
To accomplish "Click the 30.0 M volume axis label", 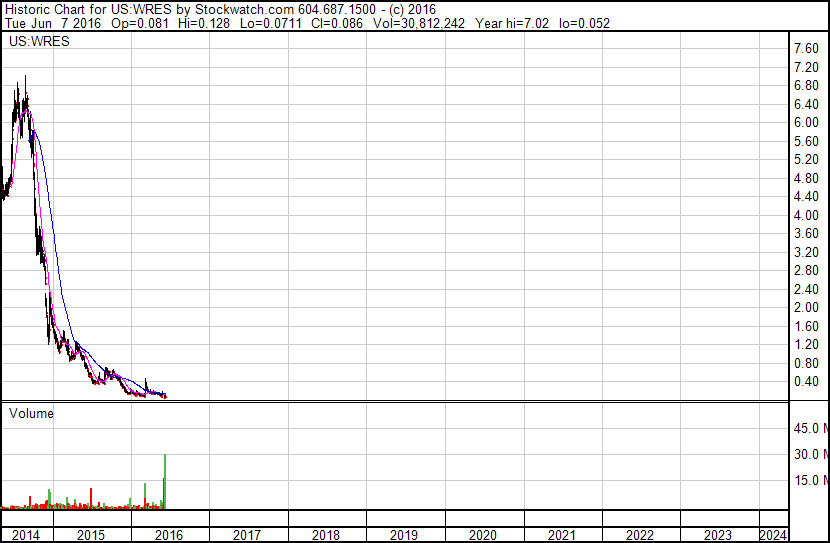I will pos(811,455).
